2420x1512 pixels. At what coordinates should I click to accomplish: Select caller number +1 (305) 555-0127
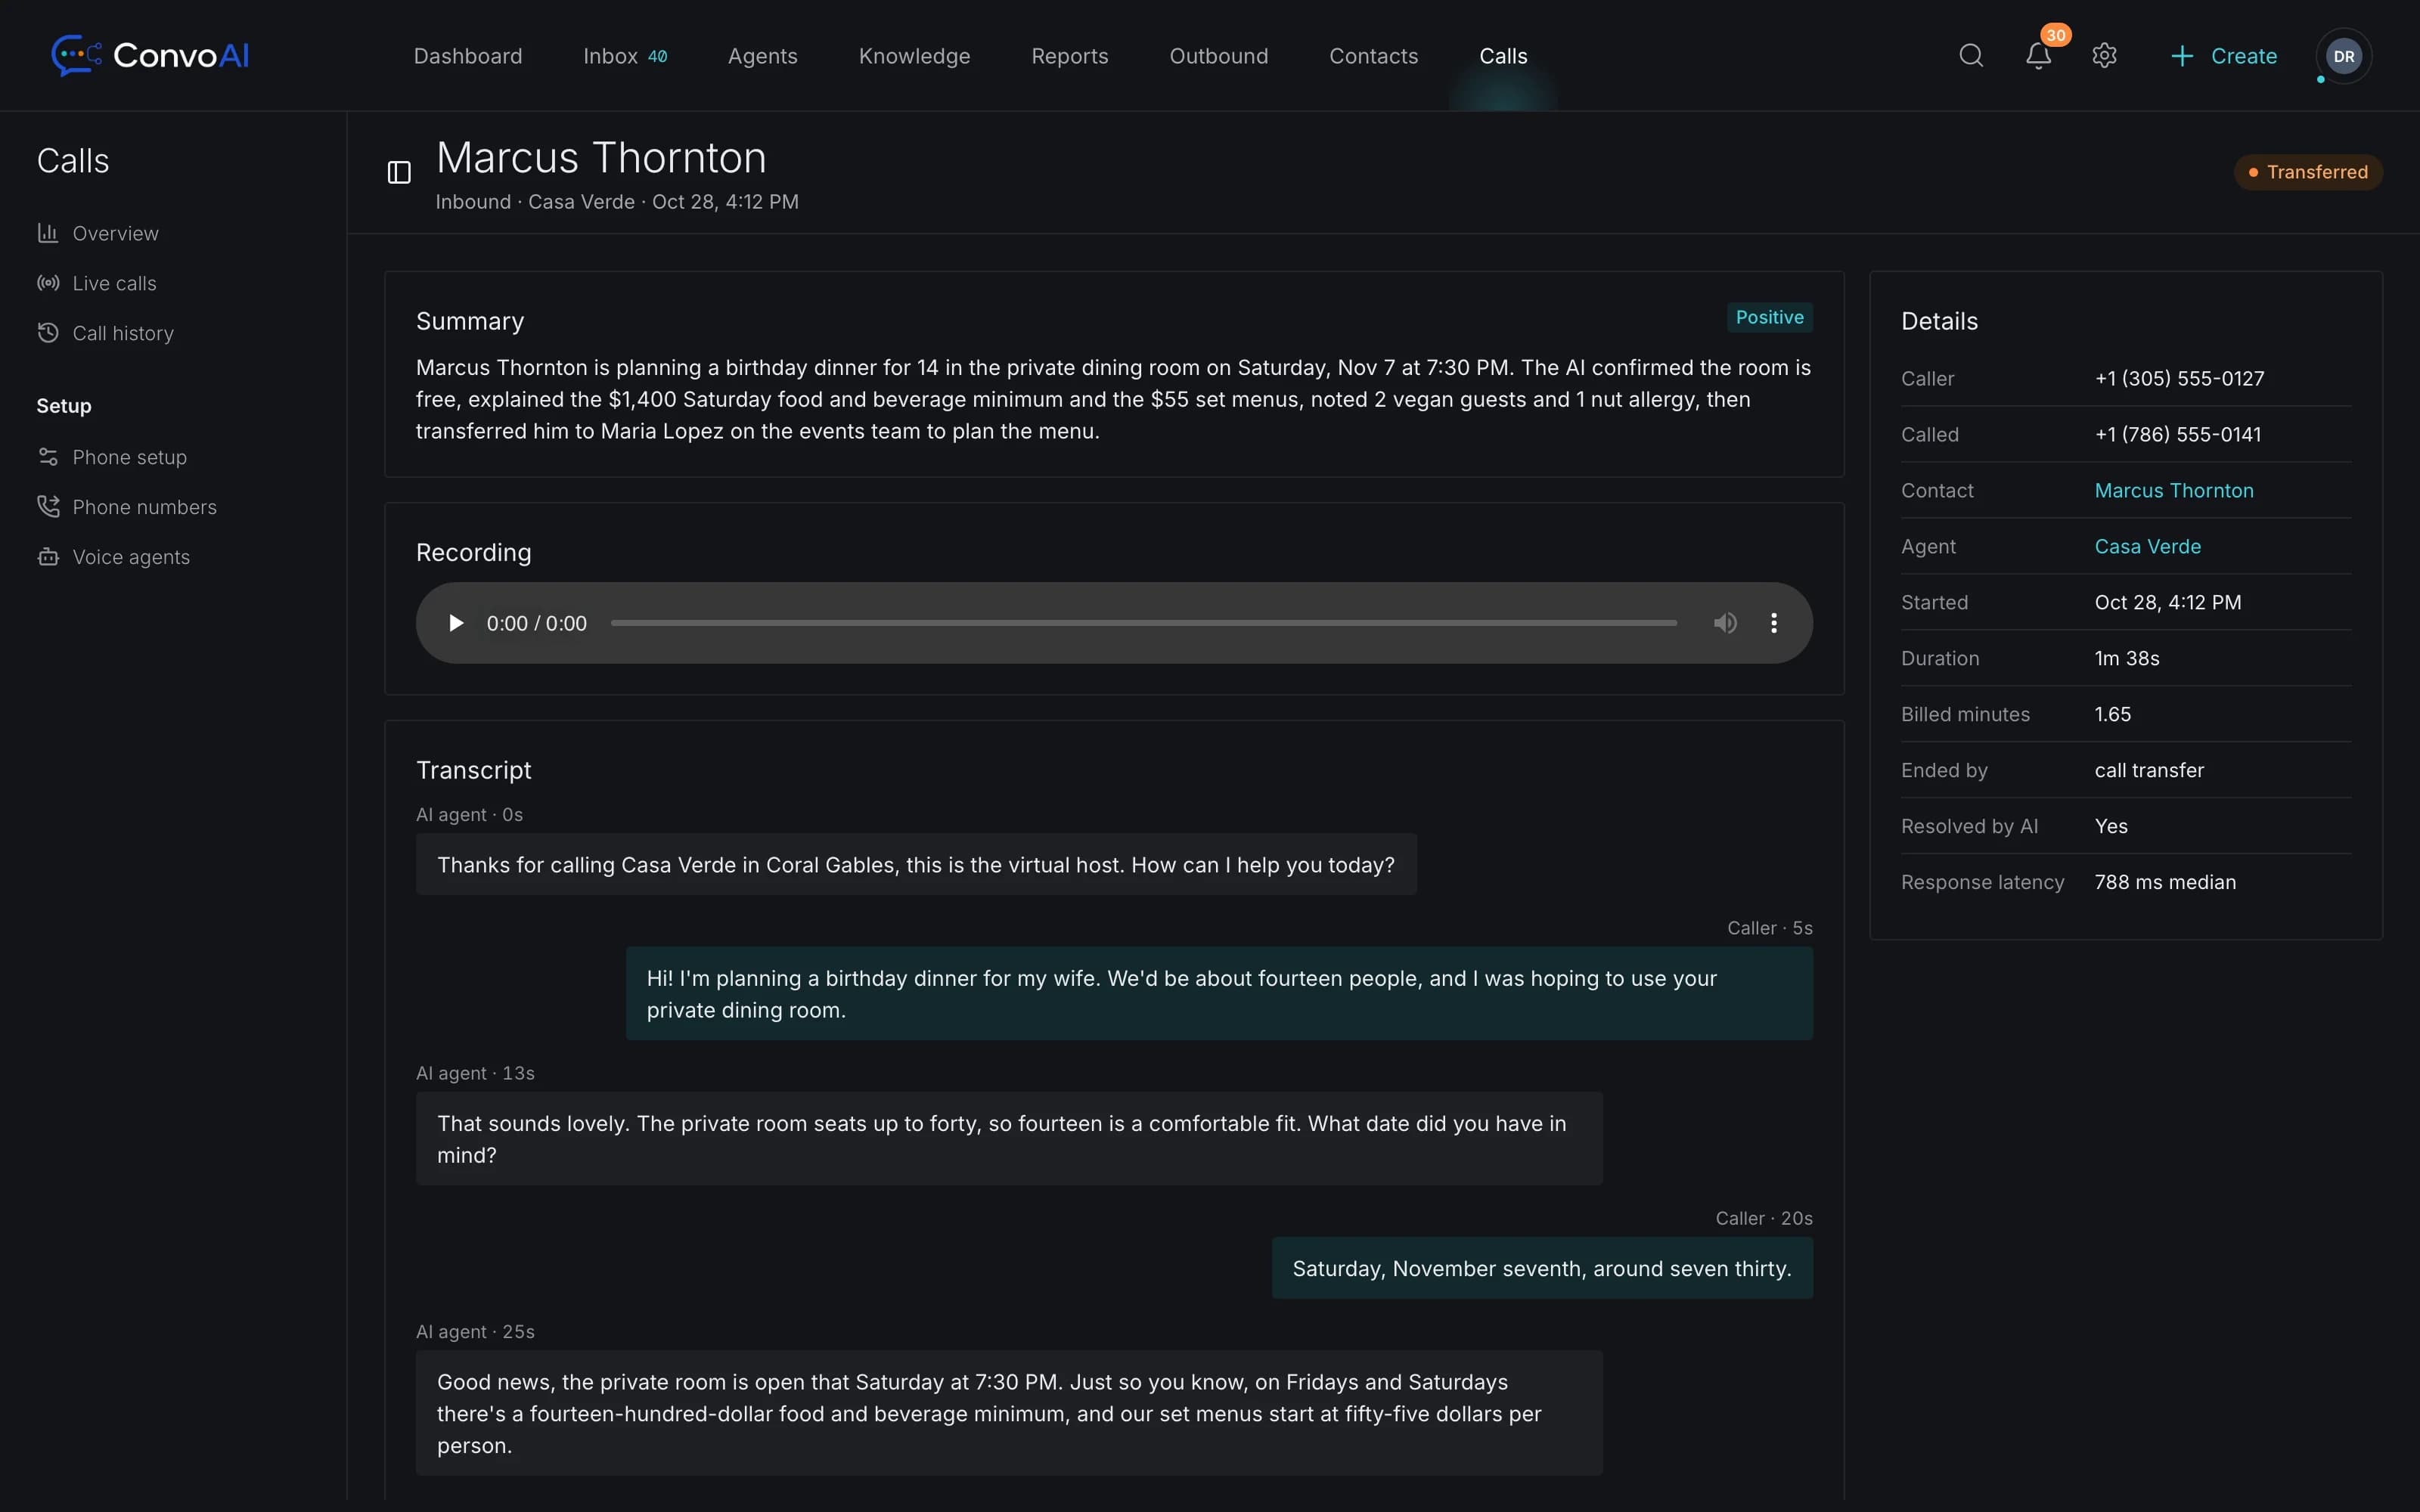(2179, 378)
